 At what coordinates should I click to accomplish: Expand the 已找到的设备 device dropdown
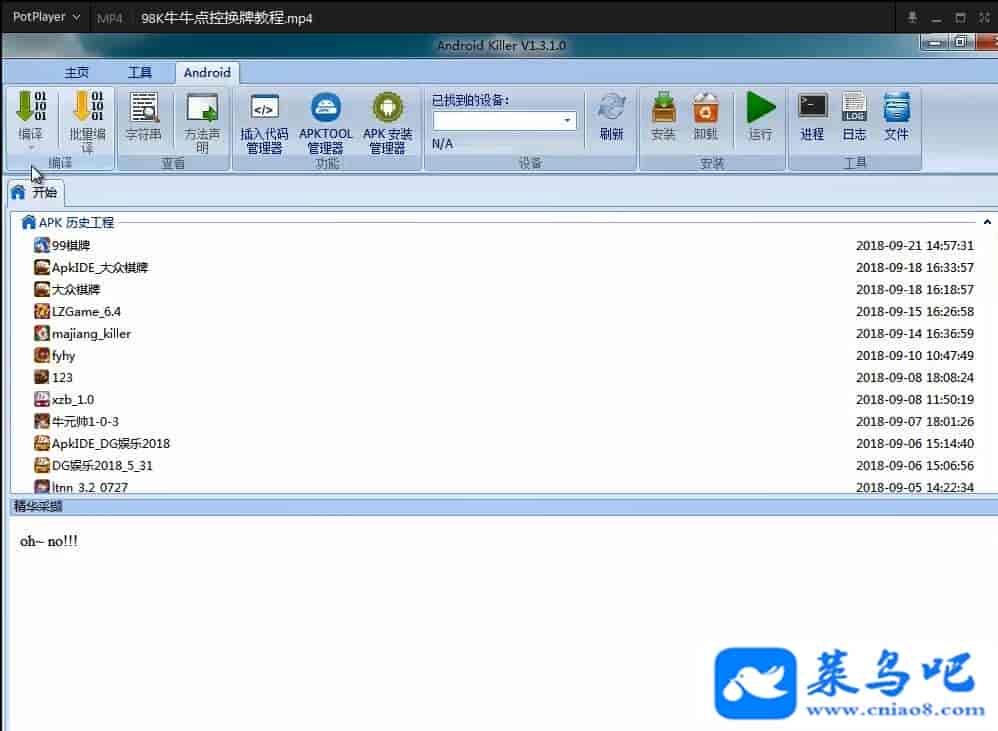[568, 121]
